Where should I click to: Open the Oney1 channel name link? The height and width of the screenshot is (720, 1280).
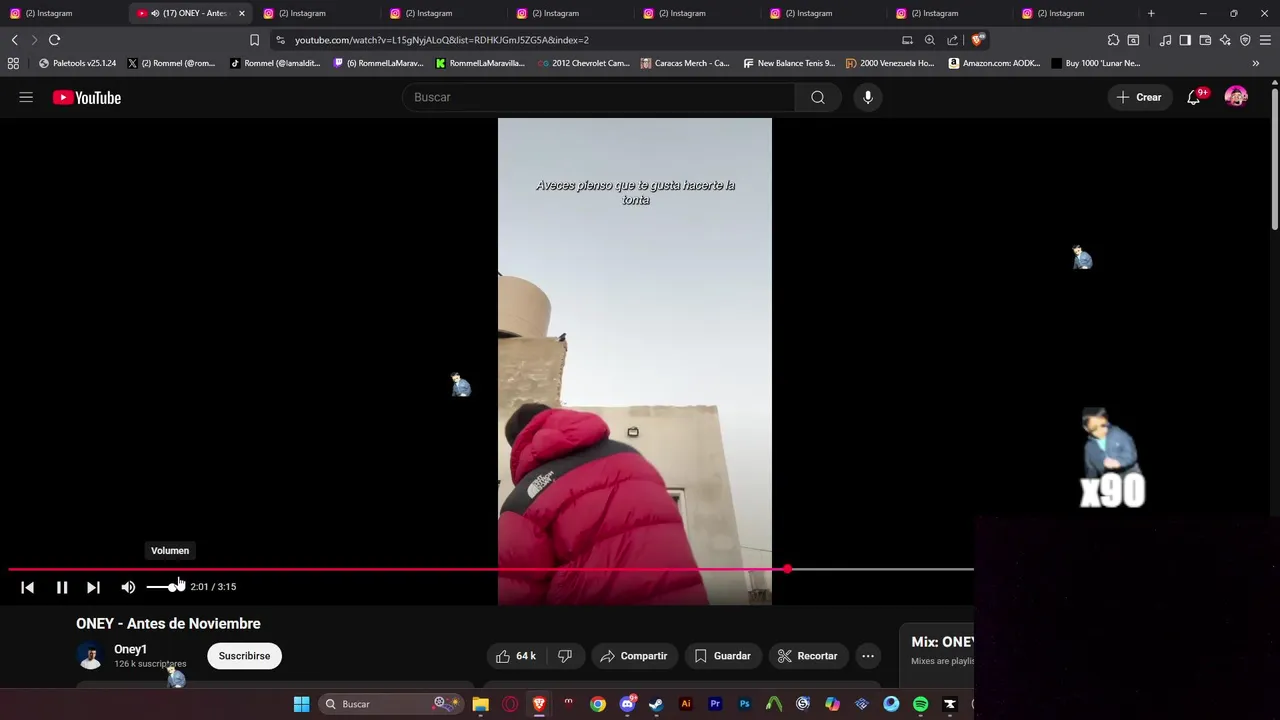[x=130, y=649]
